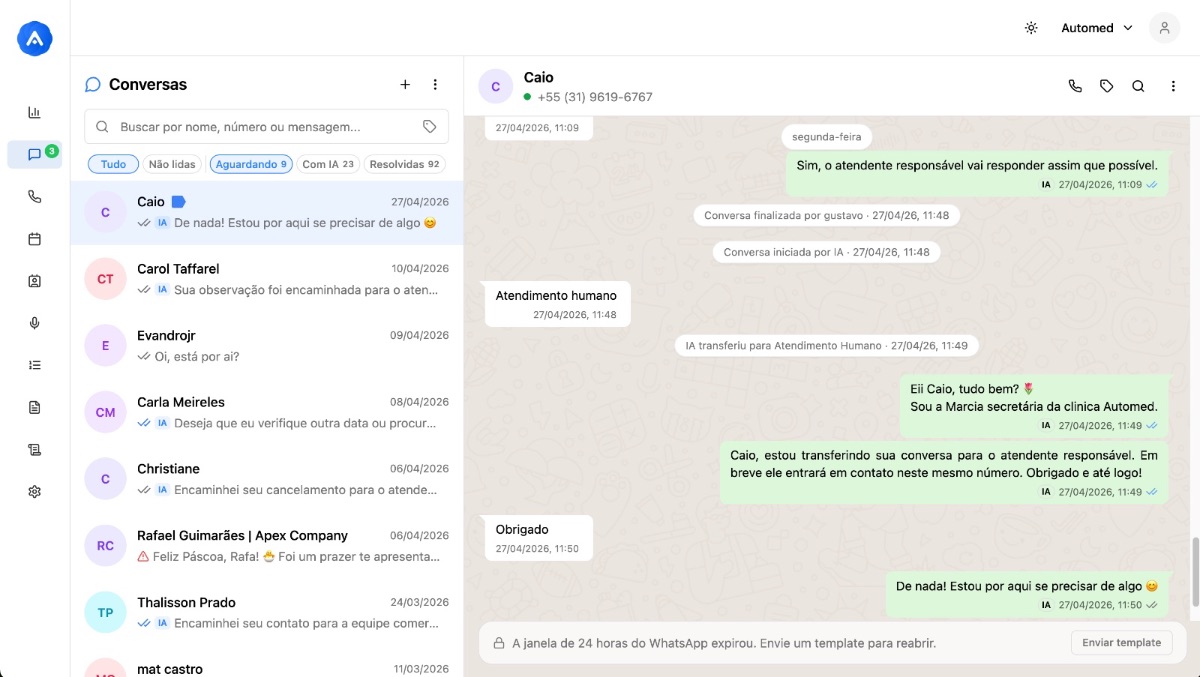
Task: Select the Aguardando filter tab
Action: pos(251,164)
